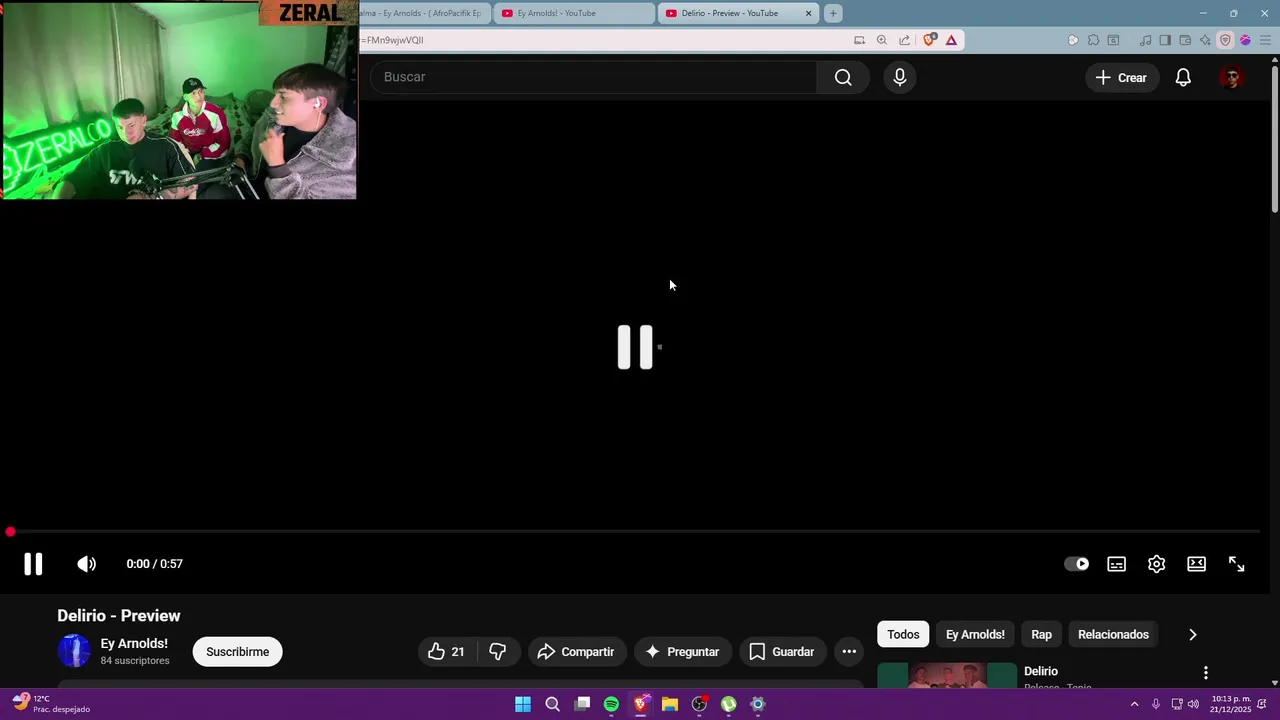This screenshot has height=720, width=1280.
Task: Show more filter chips with right chevron
Action: tap(1192, 634)
